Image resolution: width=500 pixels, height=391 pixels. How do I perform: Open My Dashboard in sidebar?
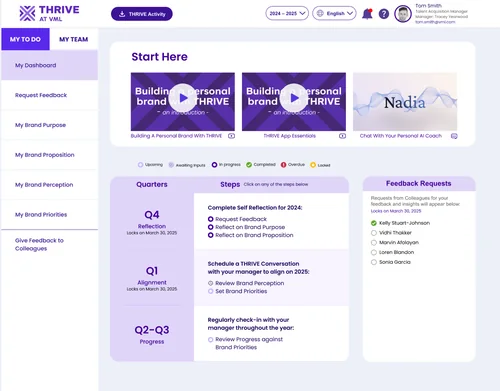coord(49,65)
